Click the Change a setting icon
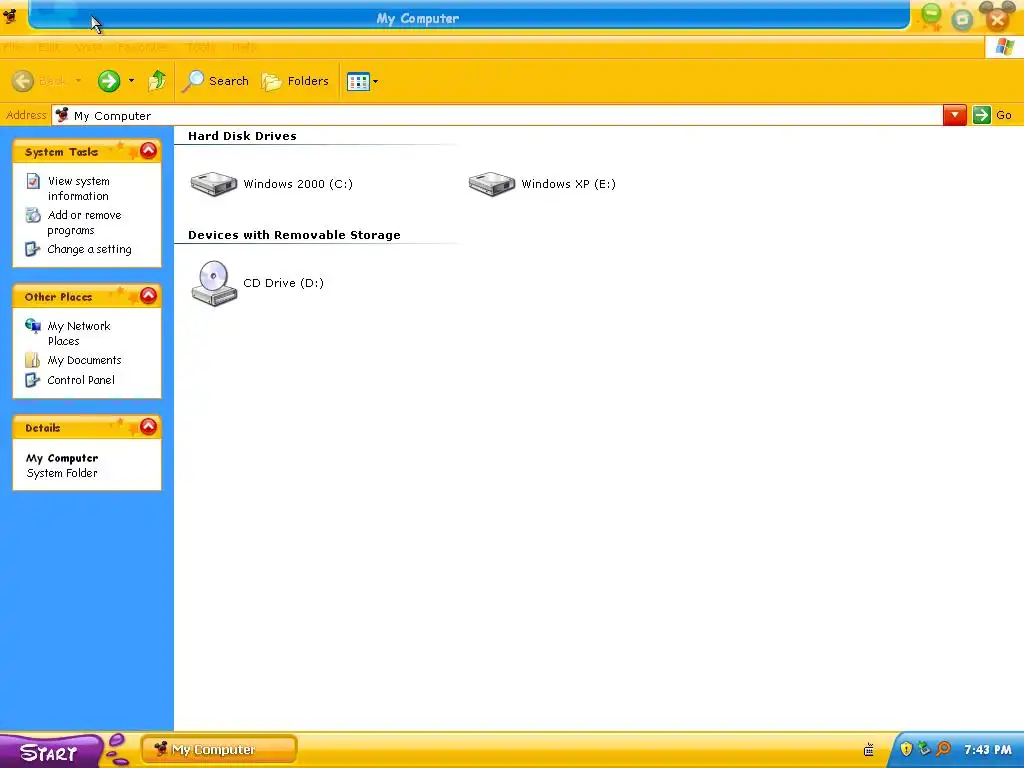This screenshot has height=768, width=1024. click(x=32, y=249)
